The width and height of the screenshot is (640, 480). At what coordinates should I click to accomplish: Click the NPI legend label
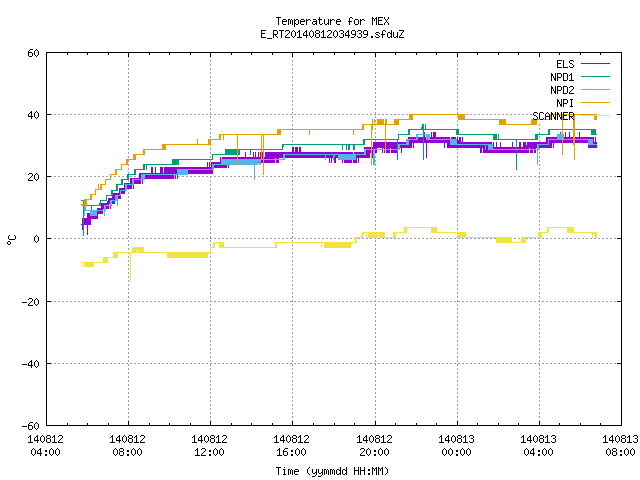[565, 103]
